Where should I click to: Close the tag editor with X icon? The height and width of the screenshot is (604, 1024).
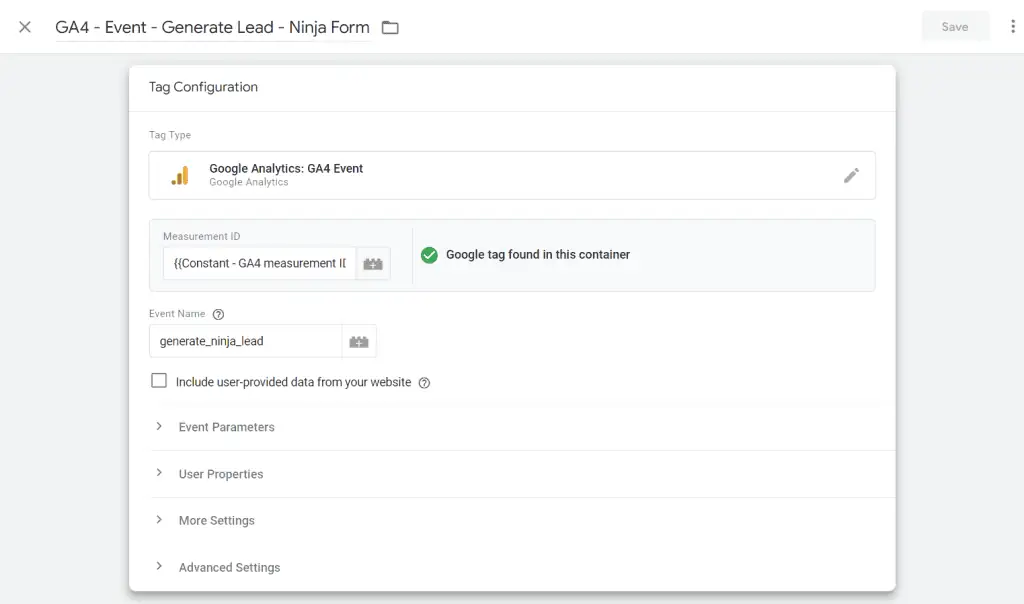coord(25,27)
